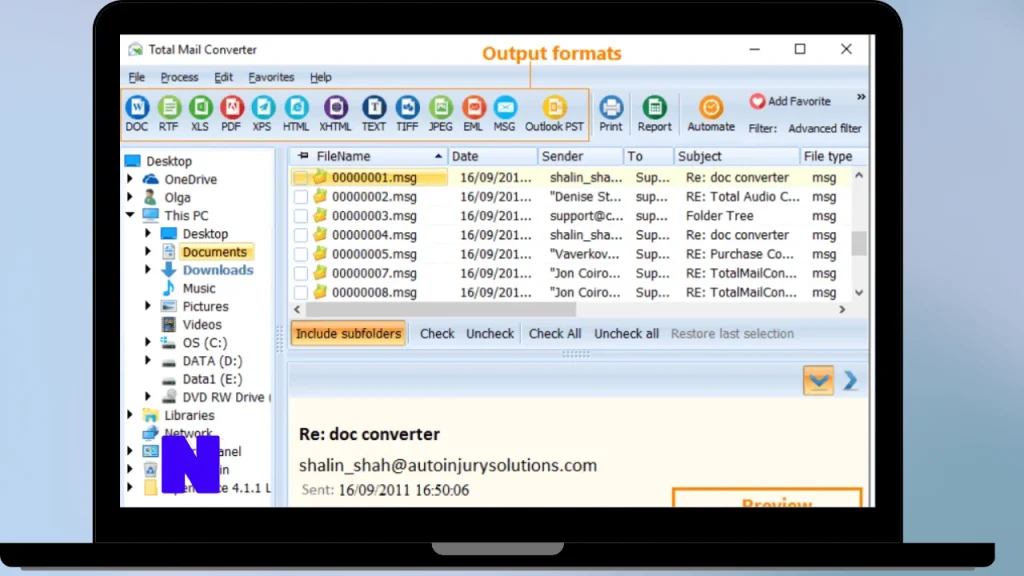
Task: Convert emails to HTML
Action: (296, 114)
